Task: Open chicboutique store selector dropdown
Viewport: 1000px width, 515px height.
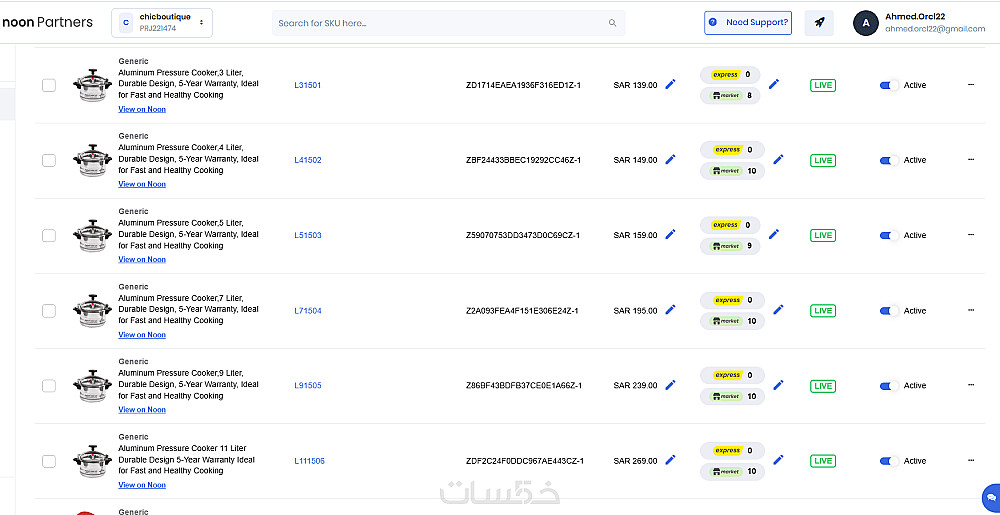Action: 161,23
